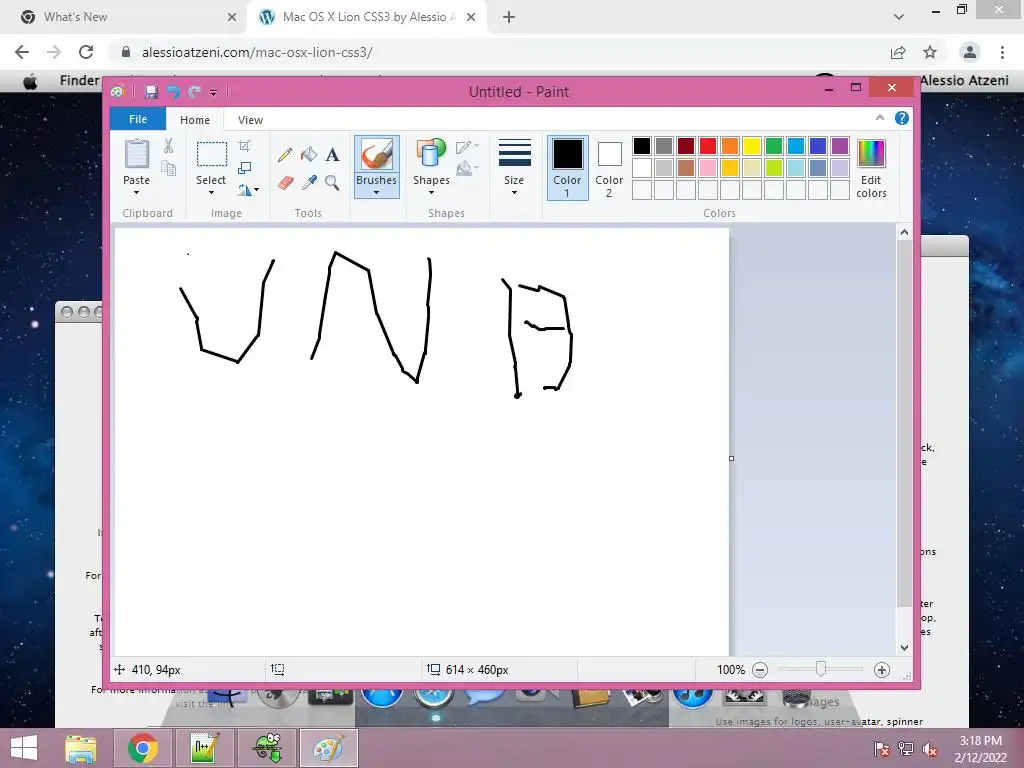Select the Color picker eyedropper tool
Viewport: 1024px width, 768px height.
point(309,182)
